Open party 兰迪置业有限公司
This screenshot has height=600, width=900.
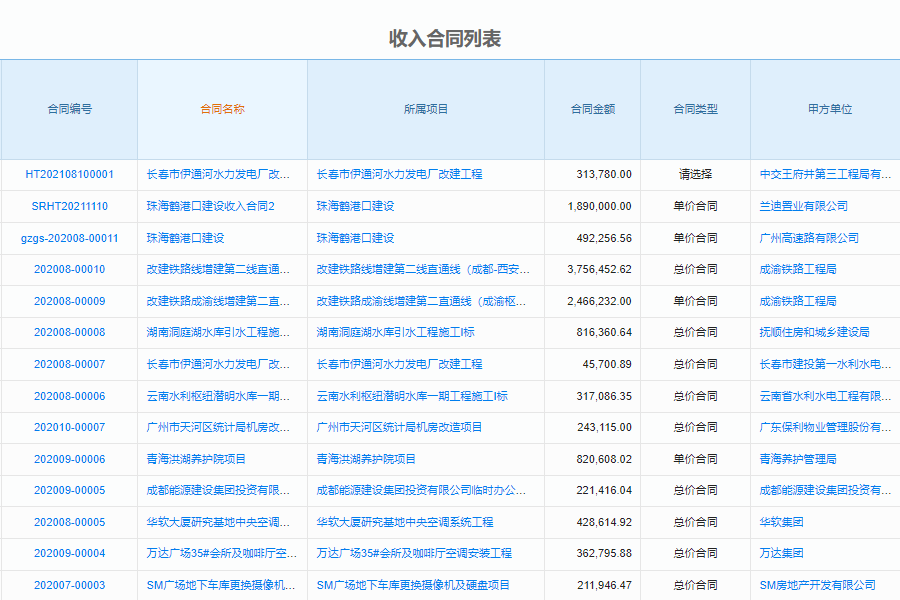[x=804, y=206]
